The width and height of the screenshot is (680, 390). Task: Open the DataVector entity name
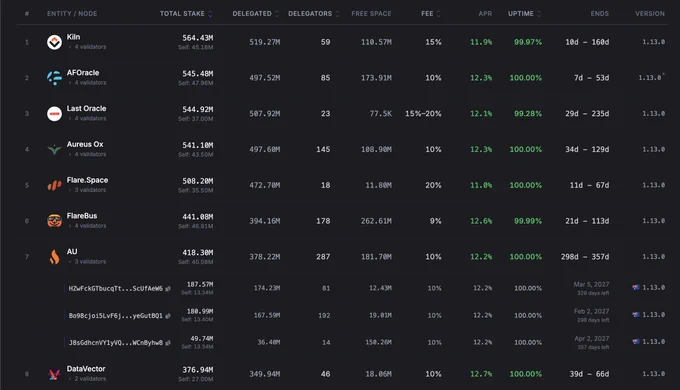point(86,369)
